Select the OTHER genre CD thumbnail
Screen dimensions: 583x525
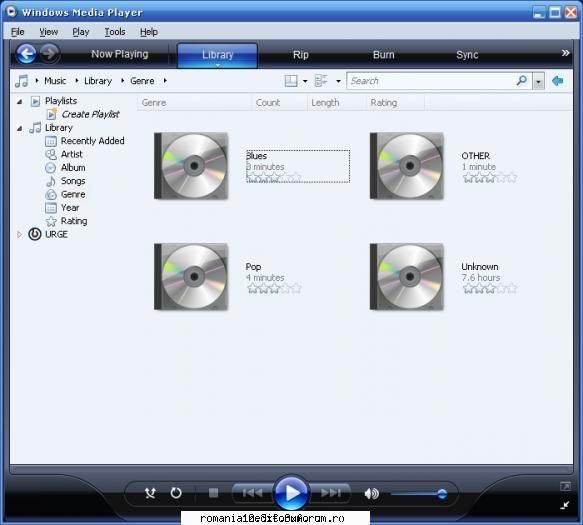tap(407, 165)
